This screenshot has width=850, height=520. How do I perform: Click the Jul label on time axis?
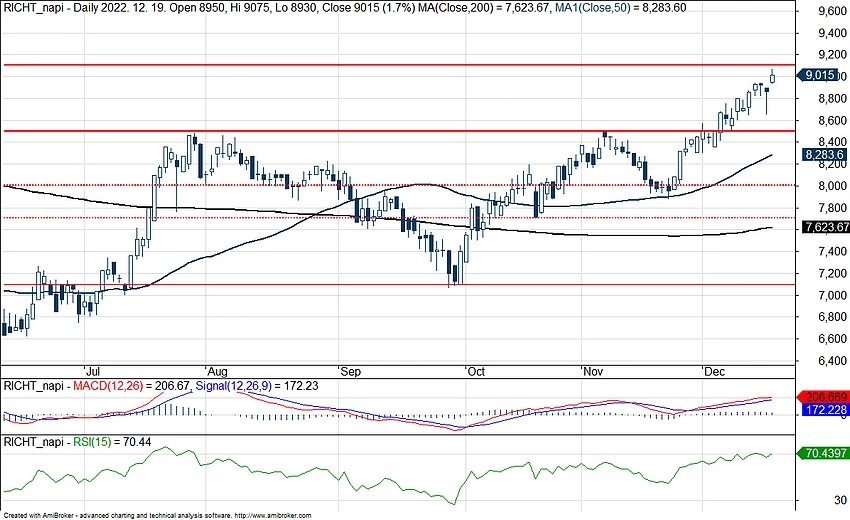click(93, 369)
